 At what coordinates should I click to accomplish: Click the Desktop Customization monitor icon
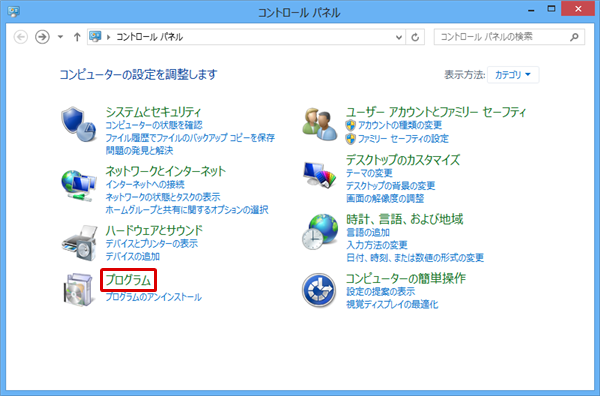[x=320, y=175]
